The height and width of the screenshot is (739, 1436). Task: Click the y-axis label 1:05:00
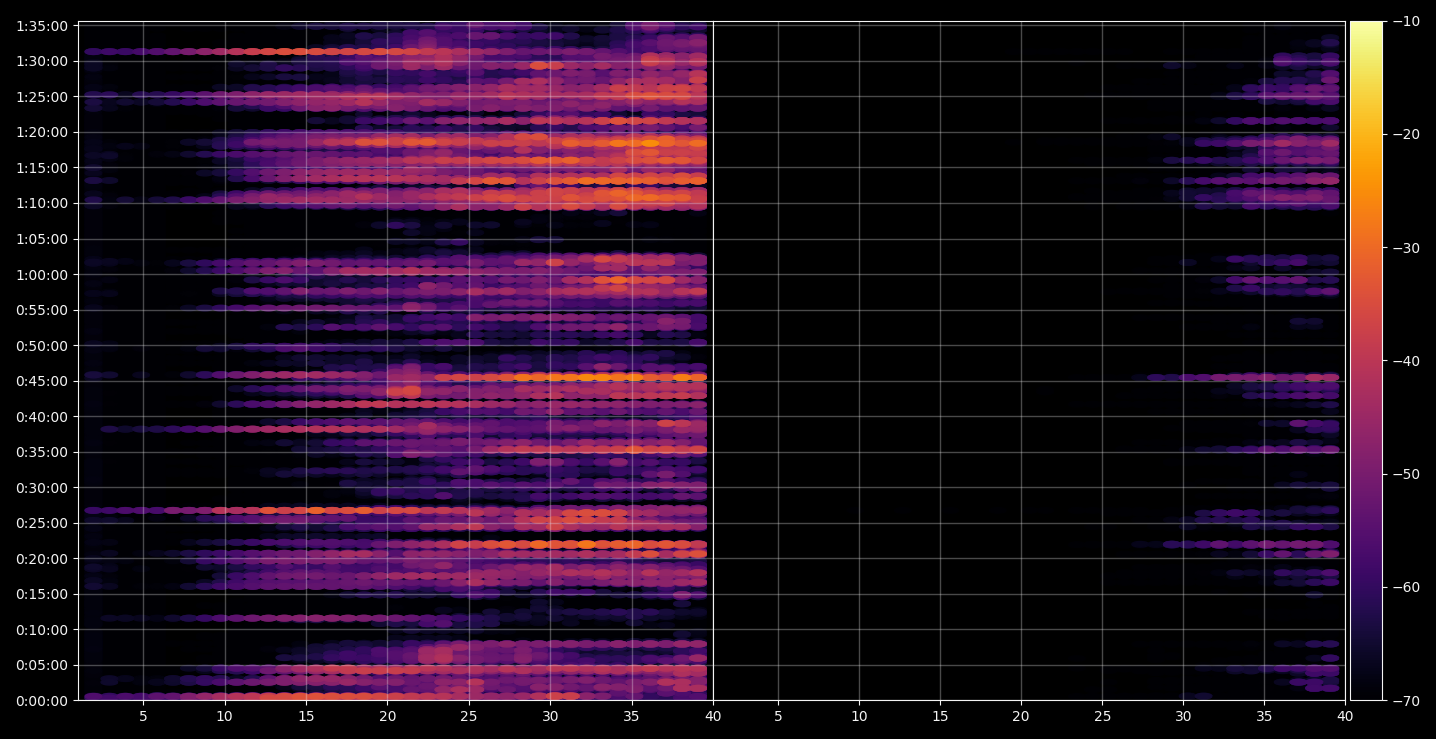[x=42, y=239]
